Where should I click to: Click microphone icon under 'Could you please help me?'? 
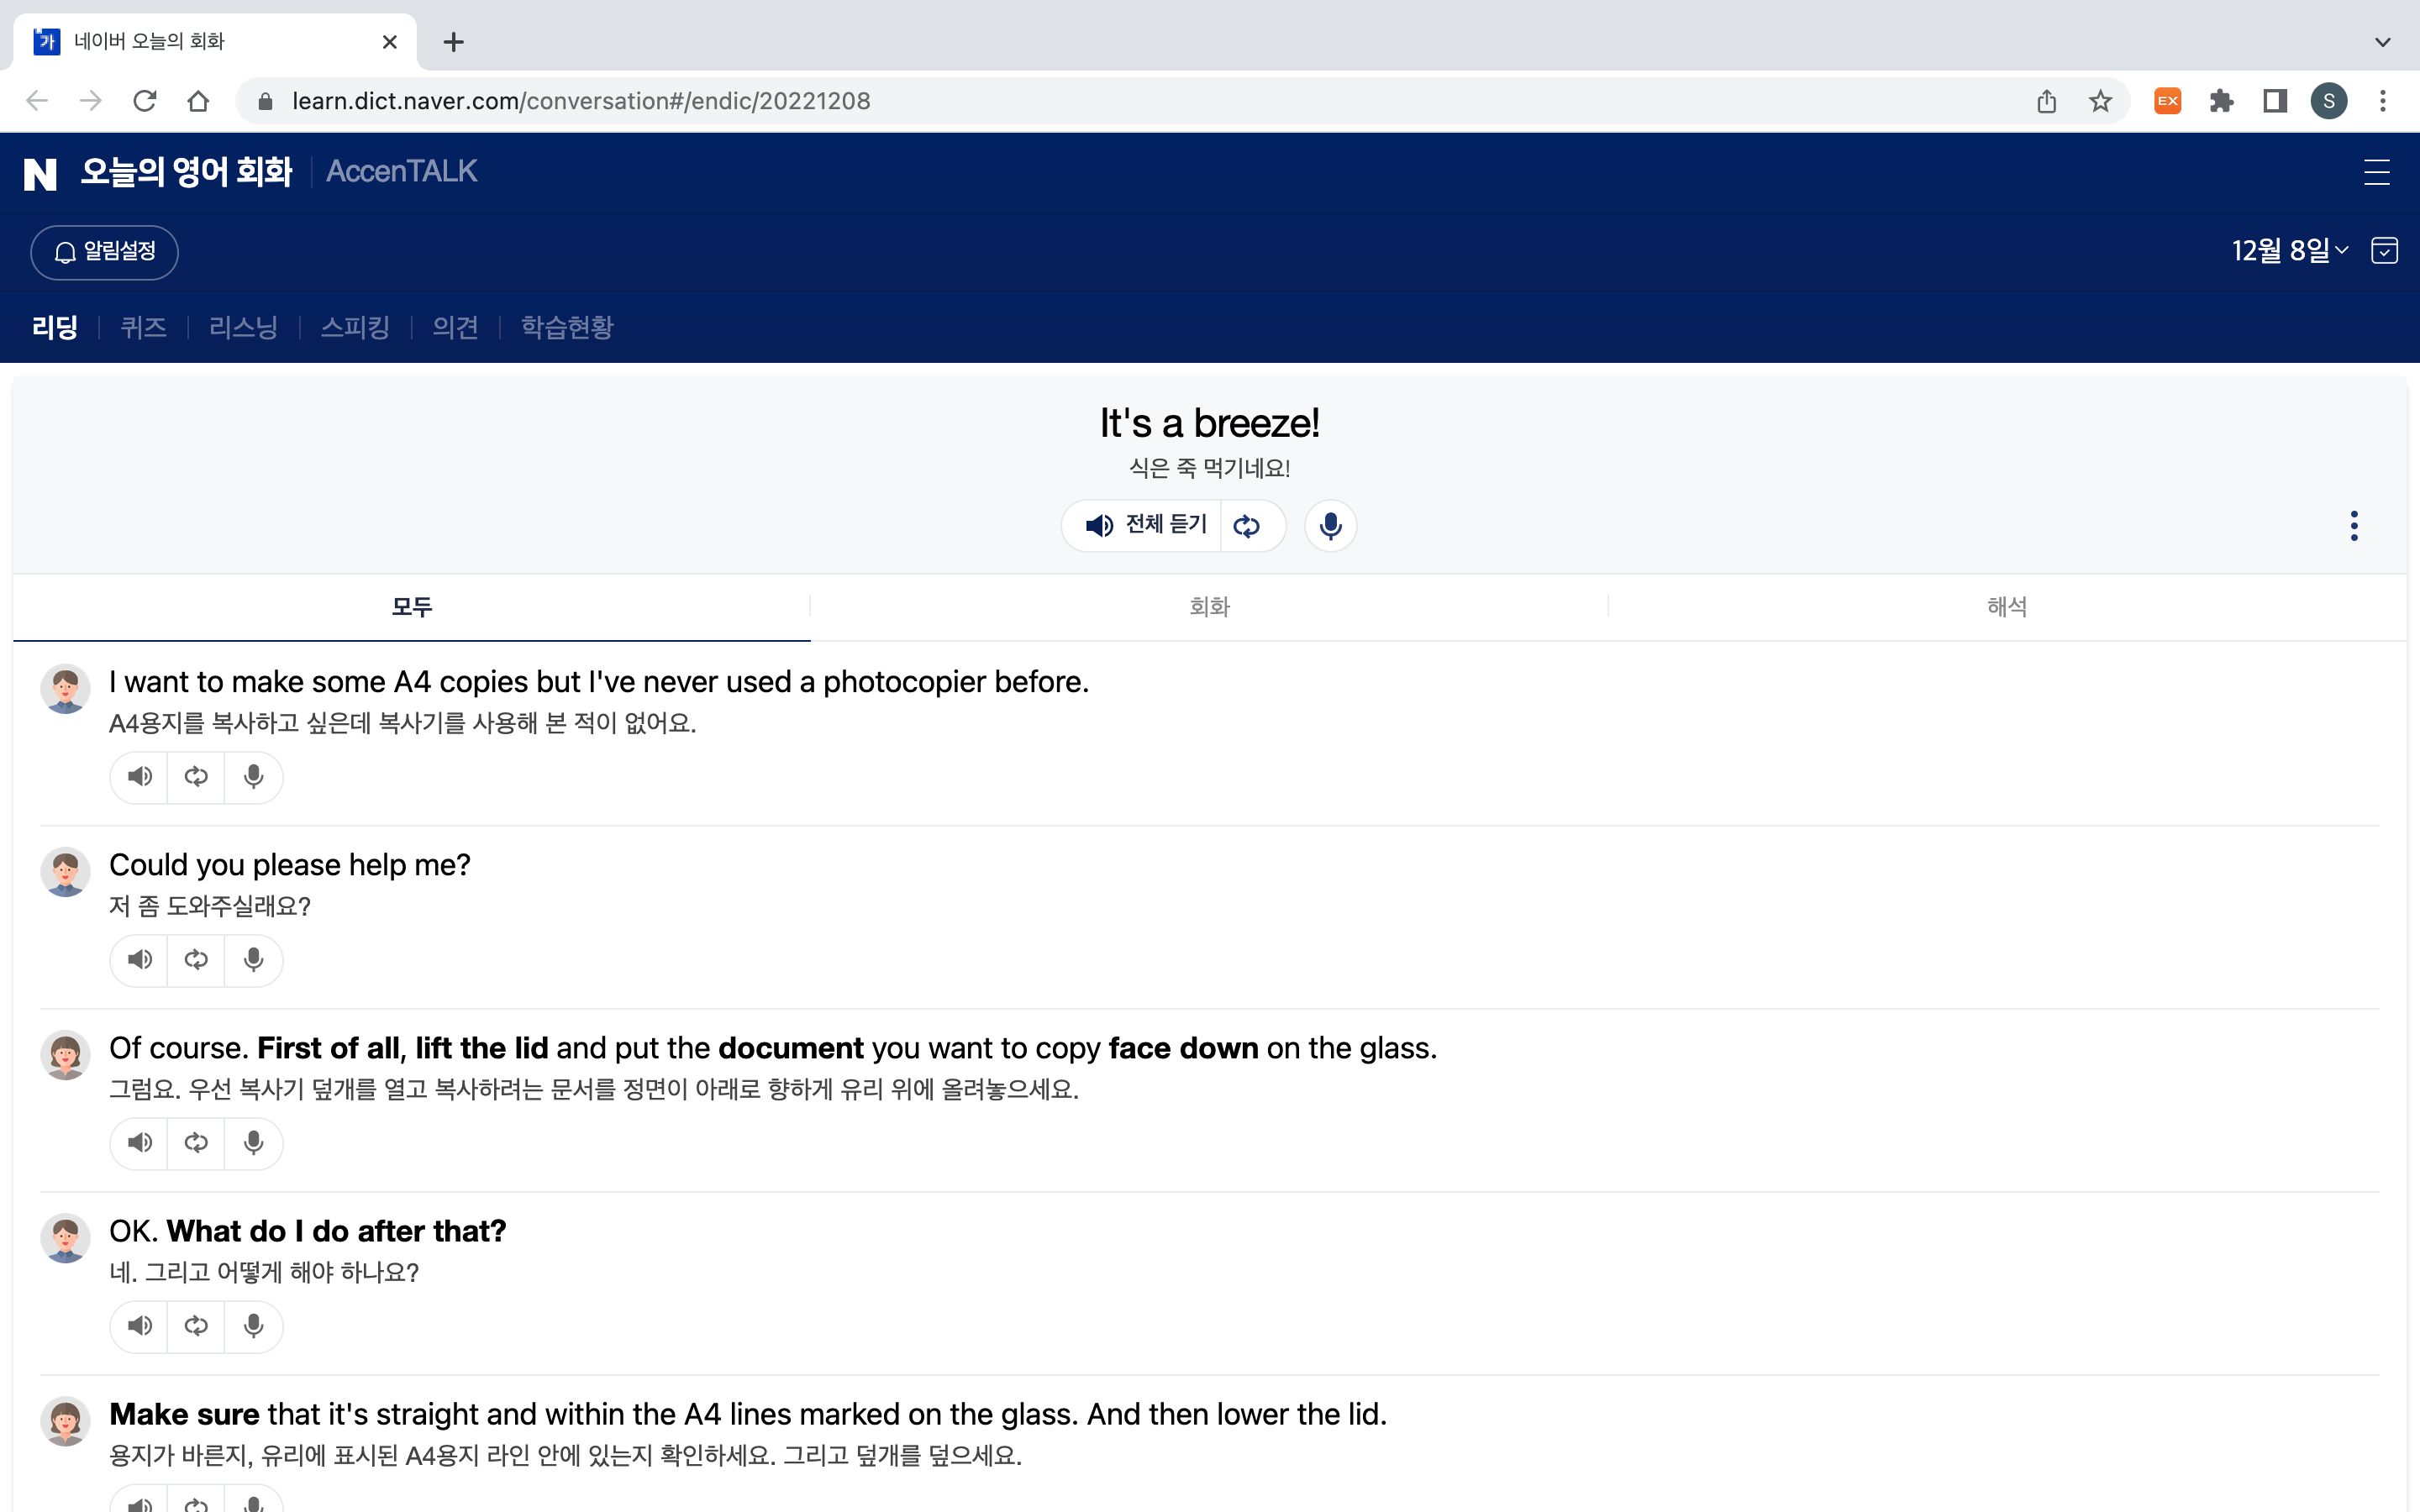pyautogui.click(x=253, y=960)
